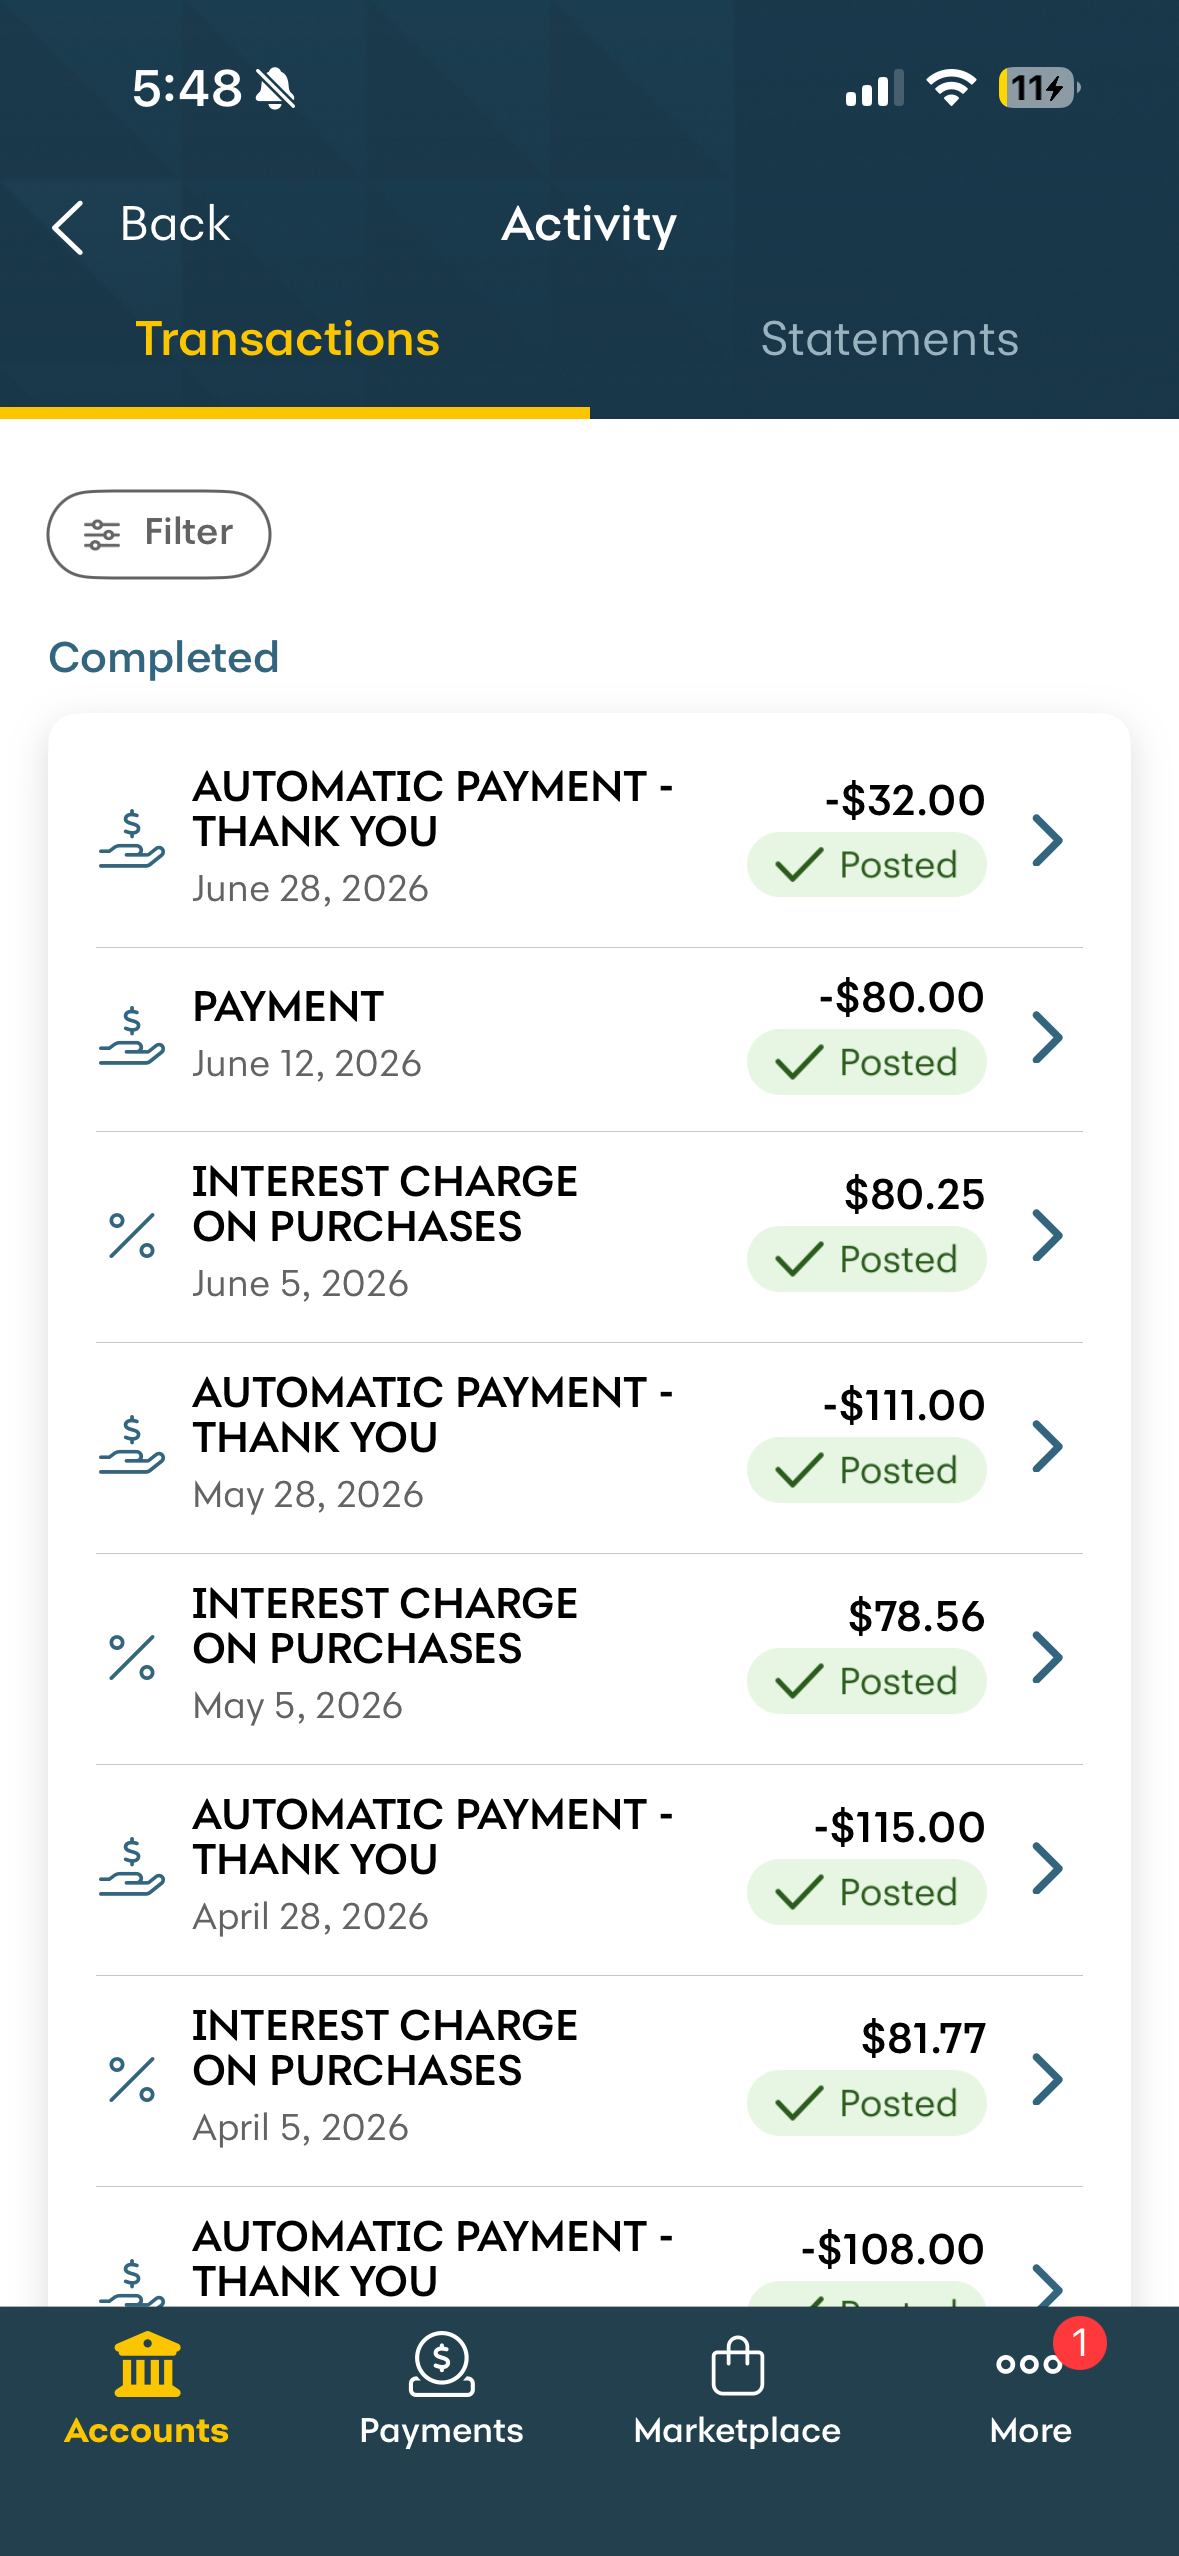
Task: Go Back to previous screen
Action: click(141, 224)
